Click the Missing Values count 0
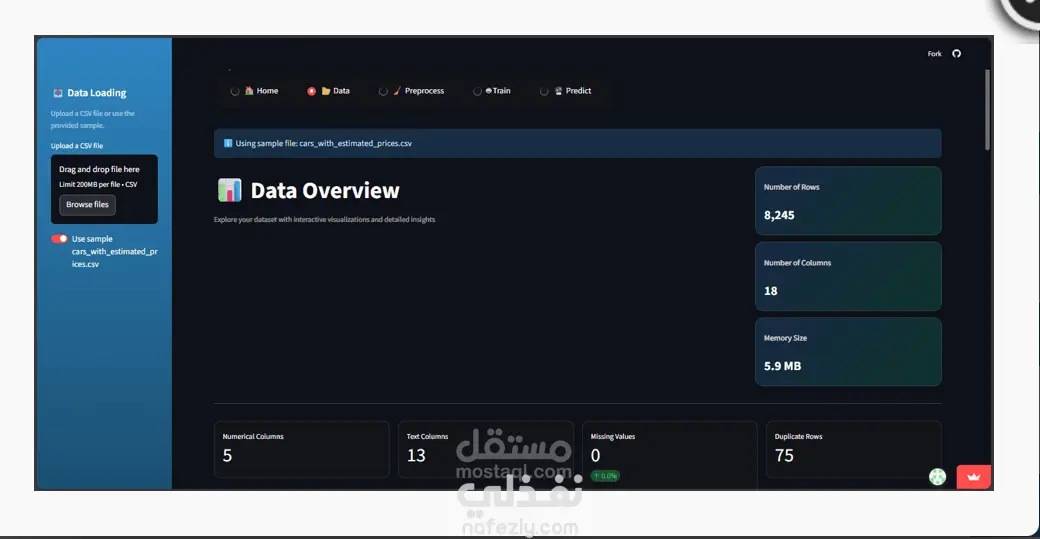Screen dimensions: 1040x539 point(596,455)
